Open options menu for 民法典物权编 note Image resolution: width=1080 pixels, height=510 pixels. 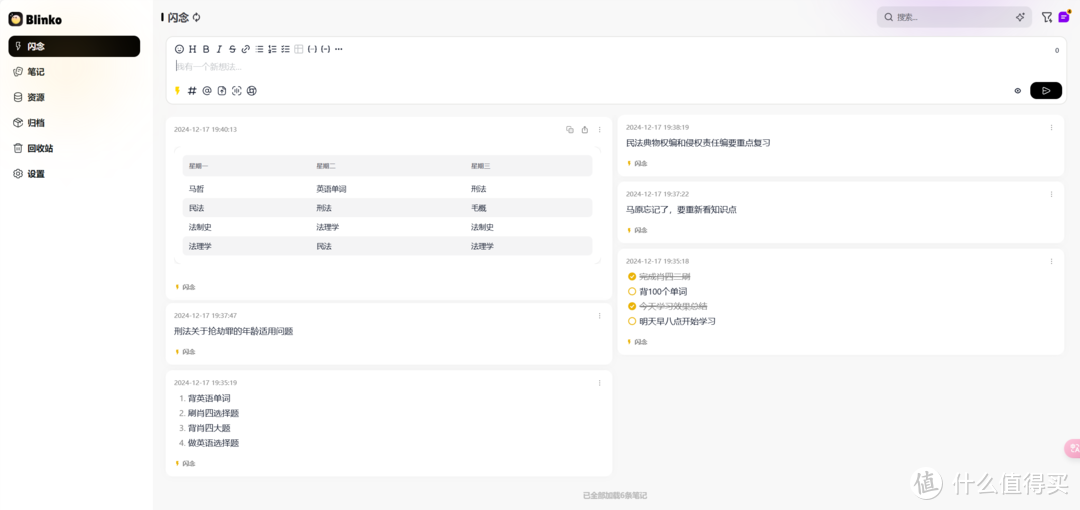(1051, 128)
